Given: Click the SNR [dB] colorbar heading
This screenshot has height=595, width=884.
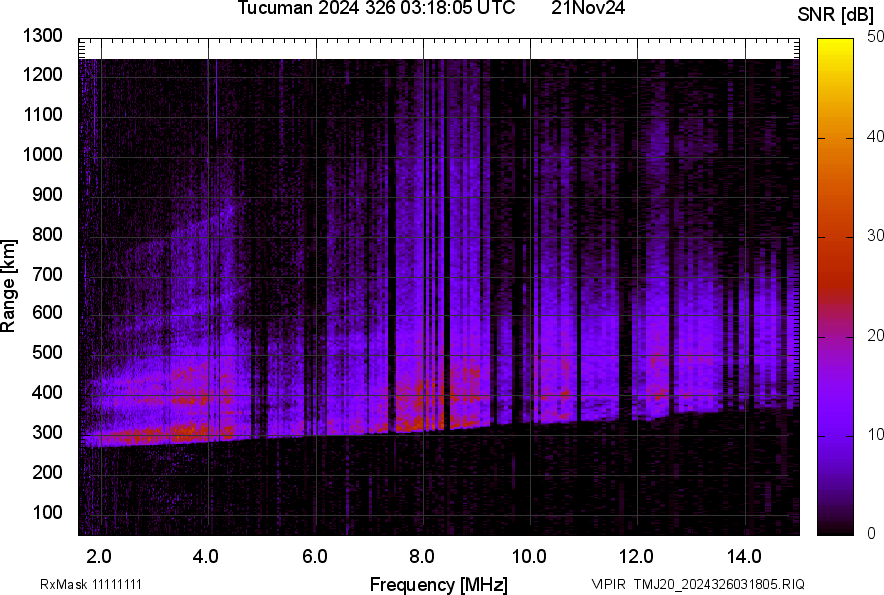Looking at the screenshot, I should [836, 14].
